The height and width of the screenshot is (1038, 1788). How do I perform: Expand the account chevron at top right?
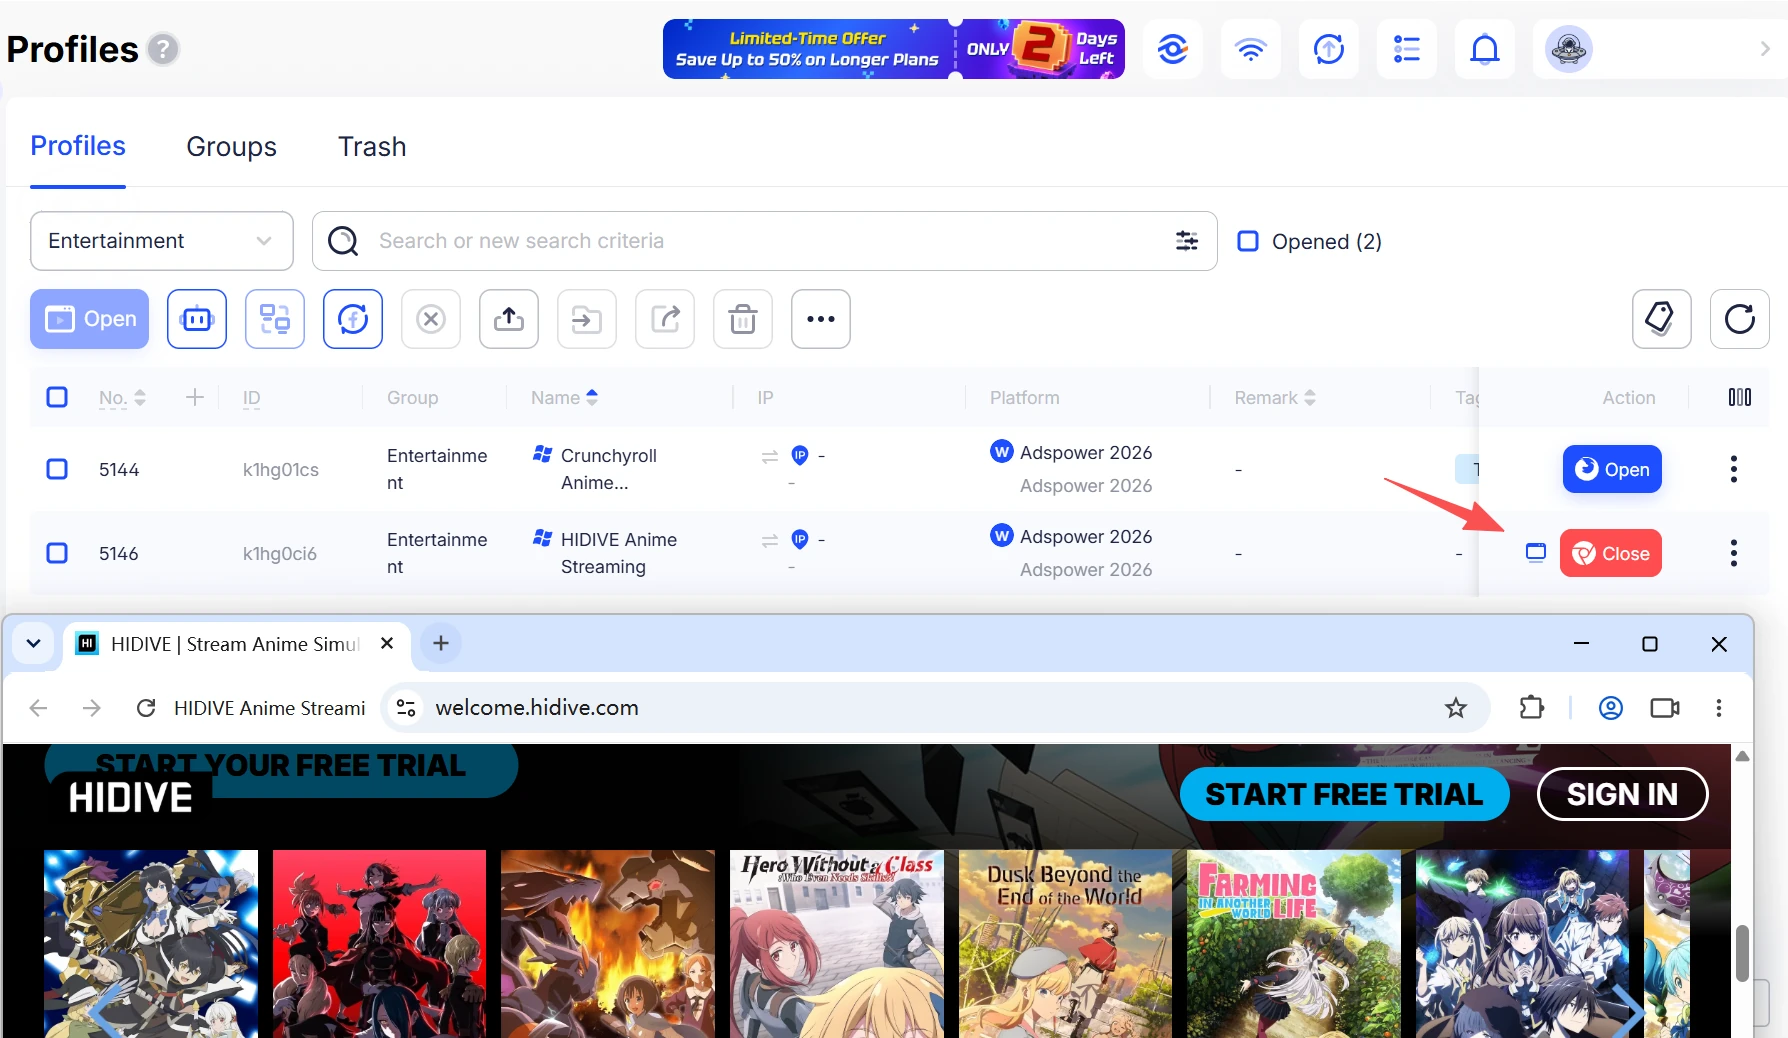tap(1765, 49)
